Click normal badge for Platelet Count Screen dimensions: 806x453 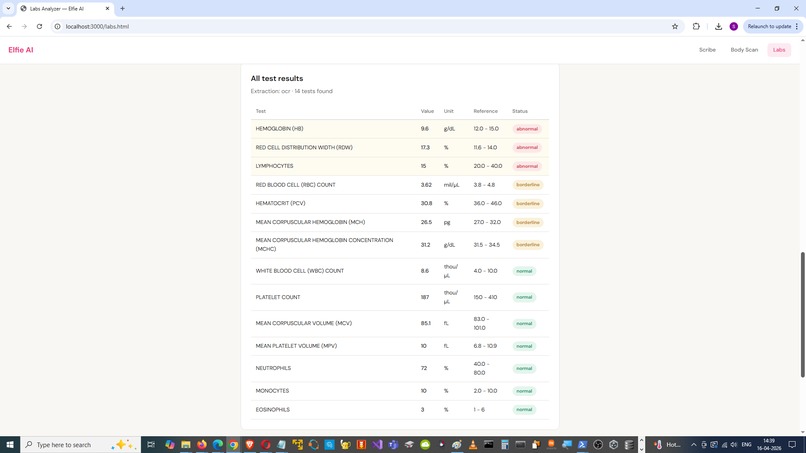tap(524, 297)
